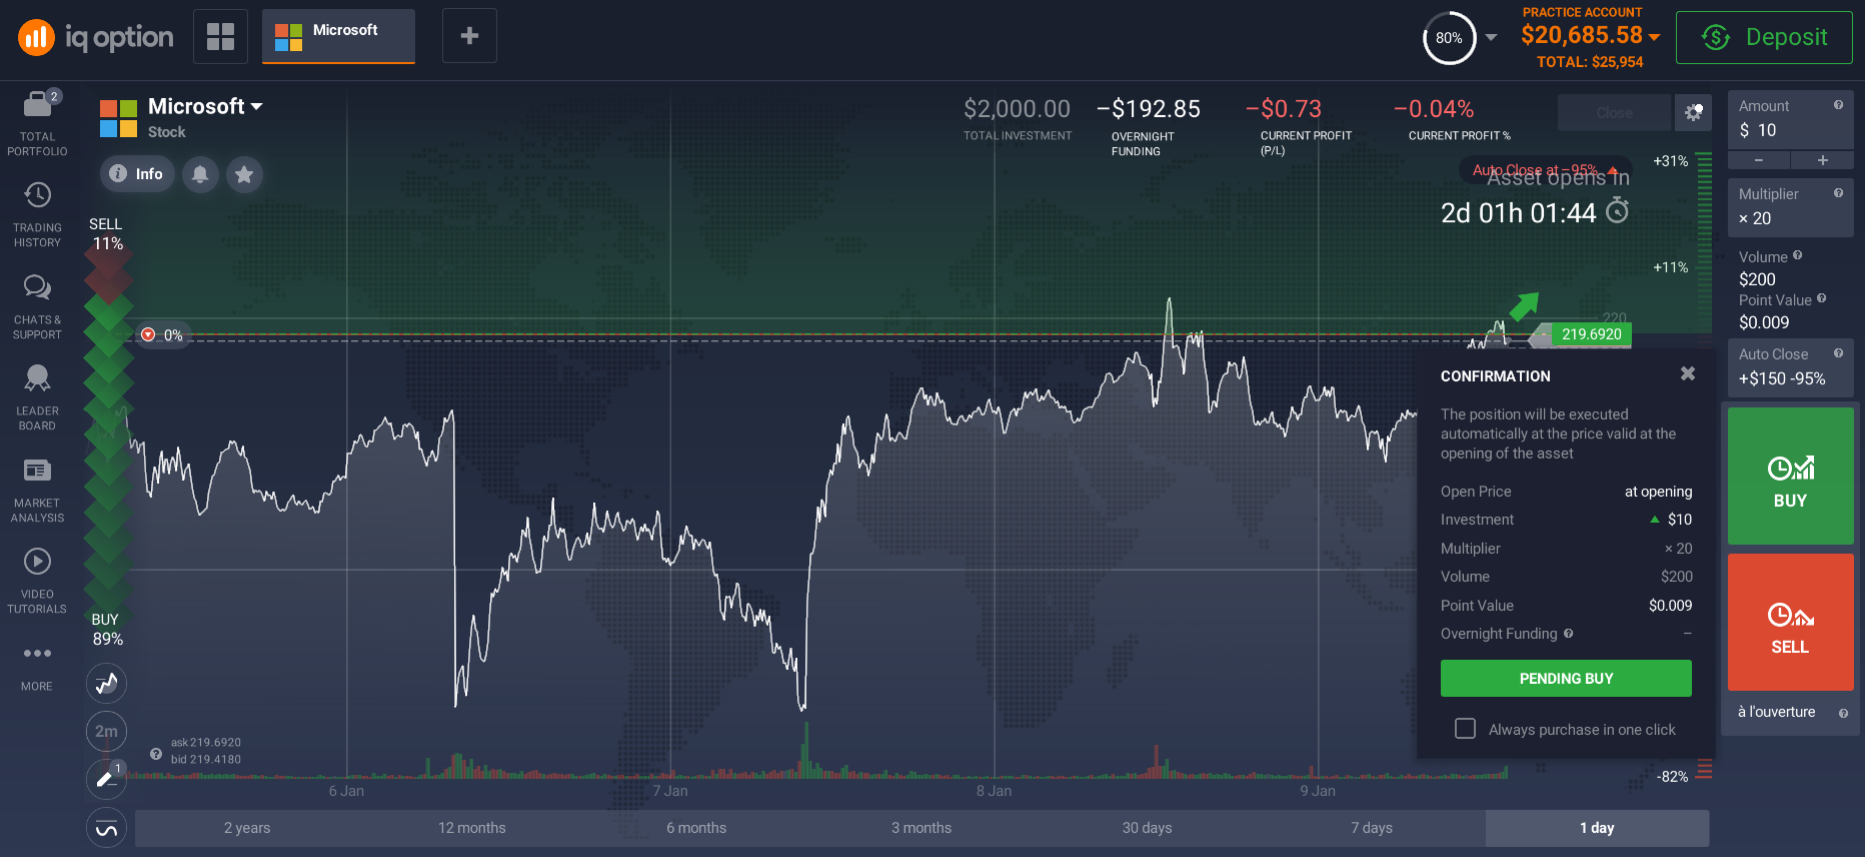
Task: Click the 219.6920 price label
Action: click(x=1591, y=334)
